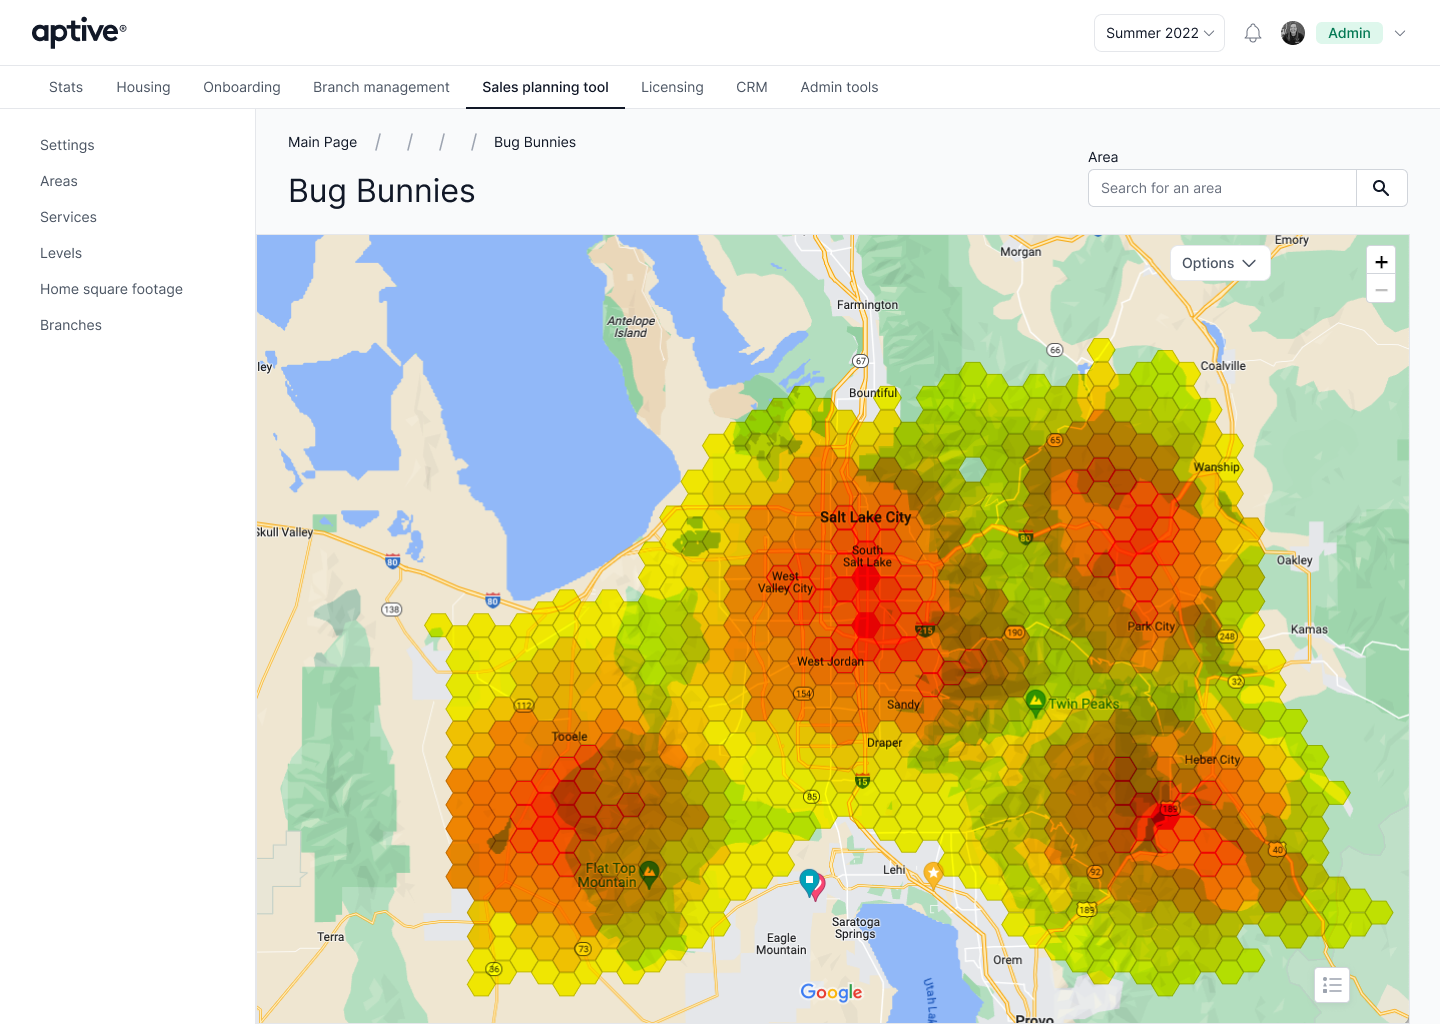Expand the Admin account menu chevron
This screenshot has height=1024, width=1440.
[1400, 33]
